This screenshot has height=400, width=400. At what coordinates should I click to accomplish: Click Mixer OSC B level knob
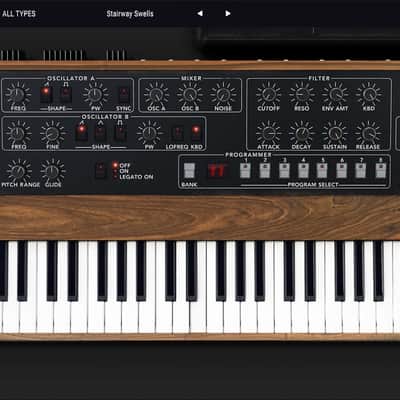[x=189, y=94]
